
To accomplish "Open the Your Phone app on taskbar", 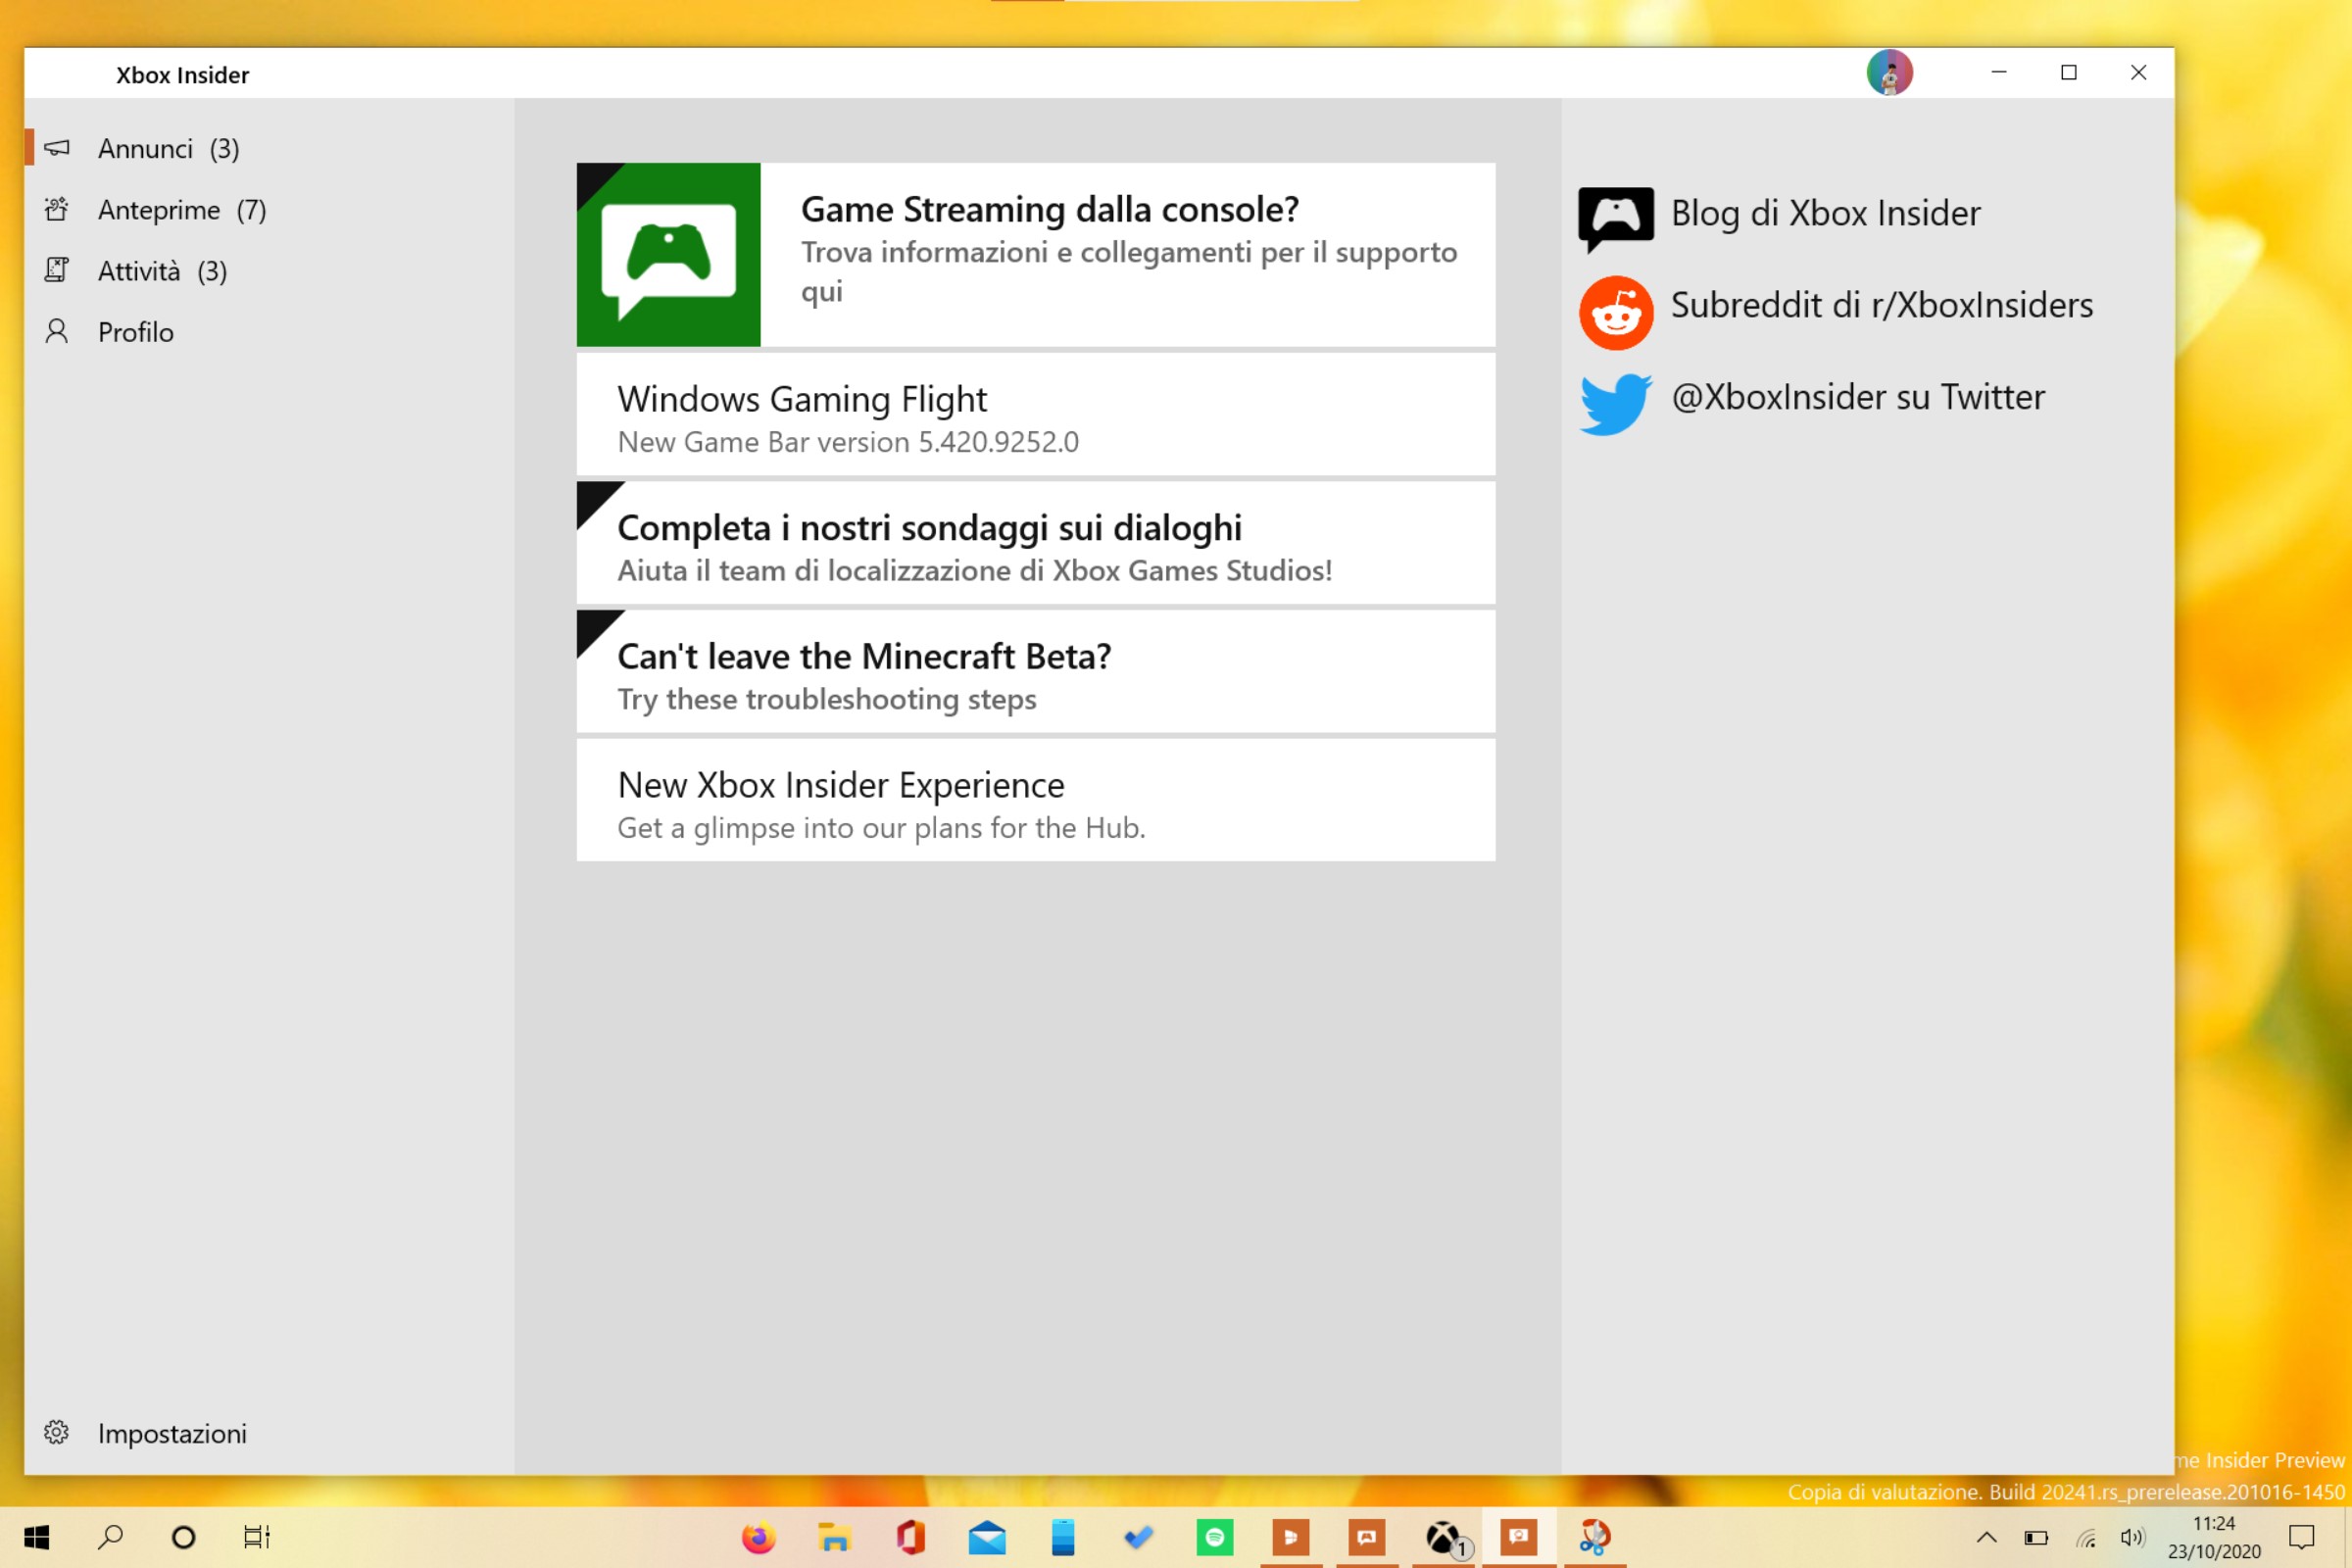I will [x=1063, y=1537].
